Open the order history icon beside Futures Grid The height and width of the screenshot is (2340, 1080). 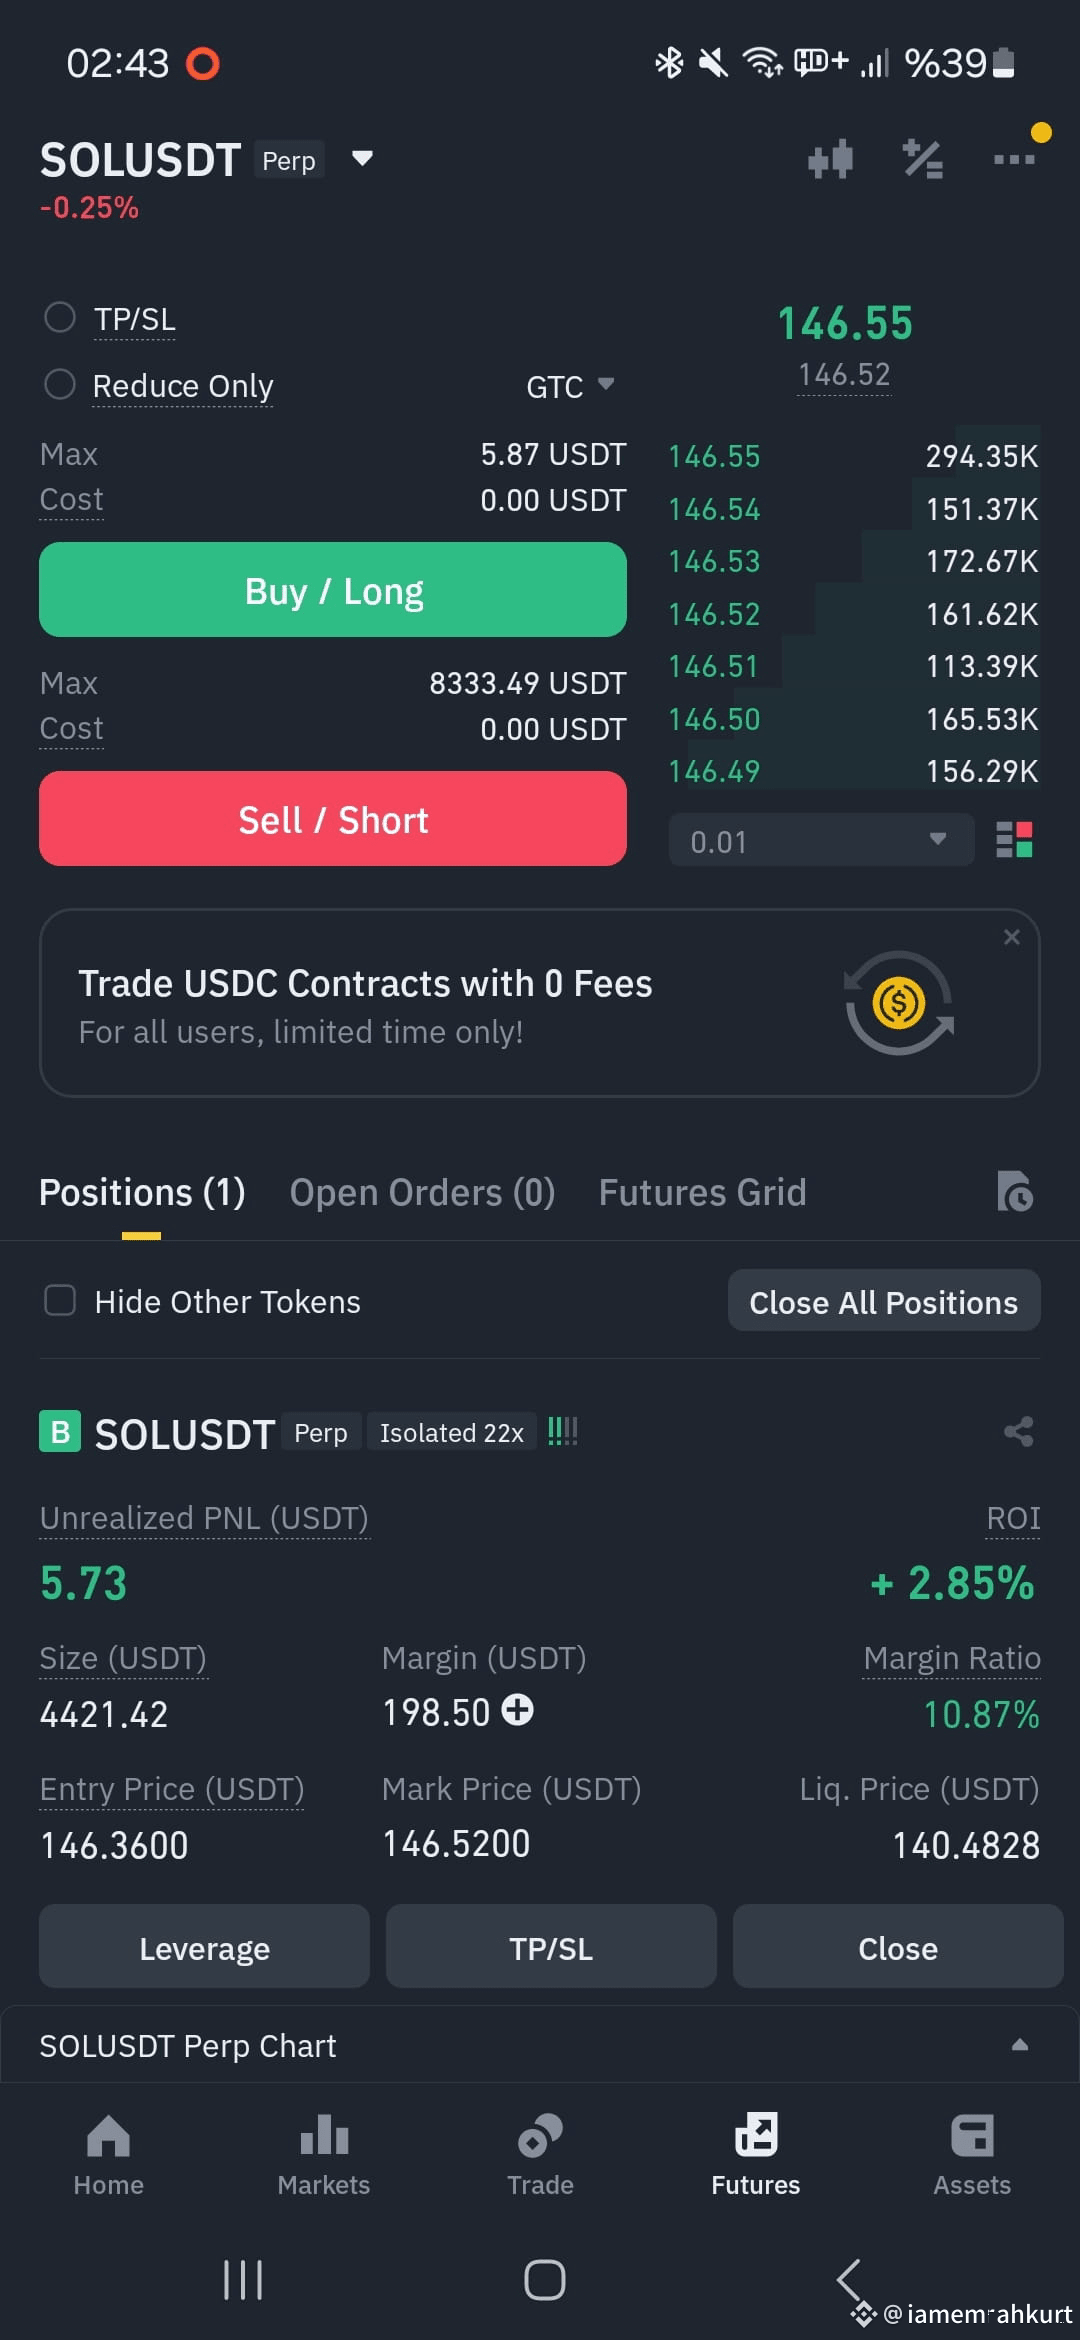click(x=1014, y=1191)
